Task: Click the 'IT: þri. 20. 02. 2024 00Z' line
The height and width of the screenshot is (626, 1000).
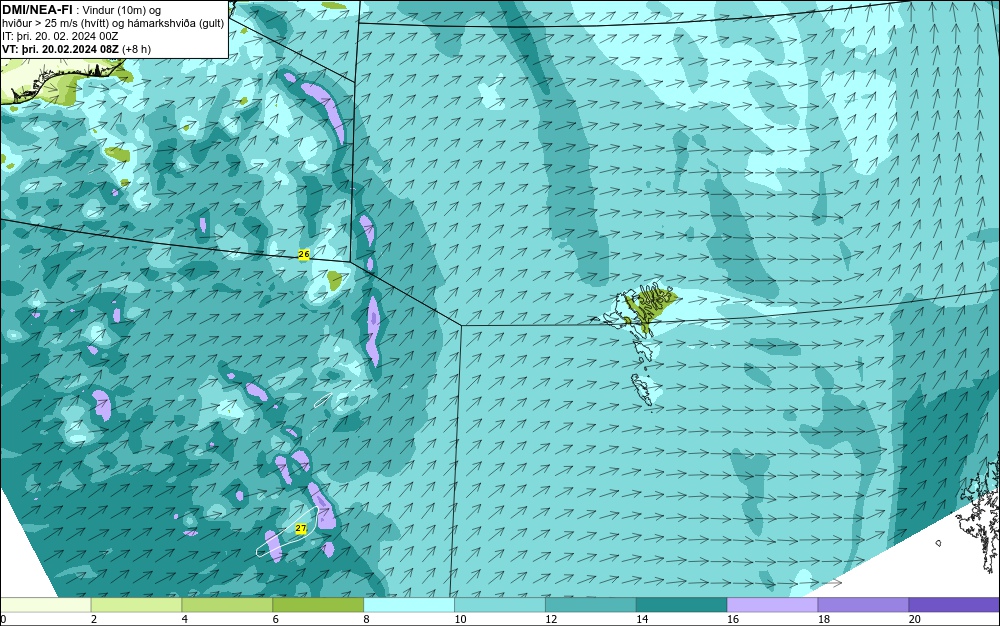Action: pyautogui.click(x=60, y=36)
